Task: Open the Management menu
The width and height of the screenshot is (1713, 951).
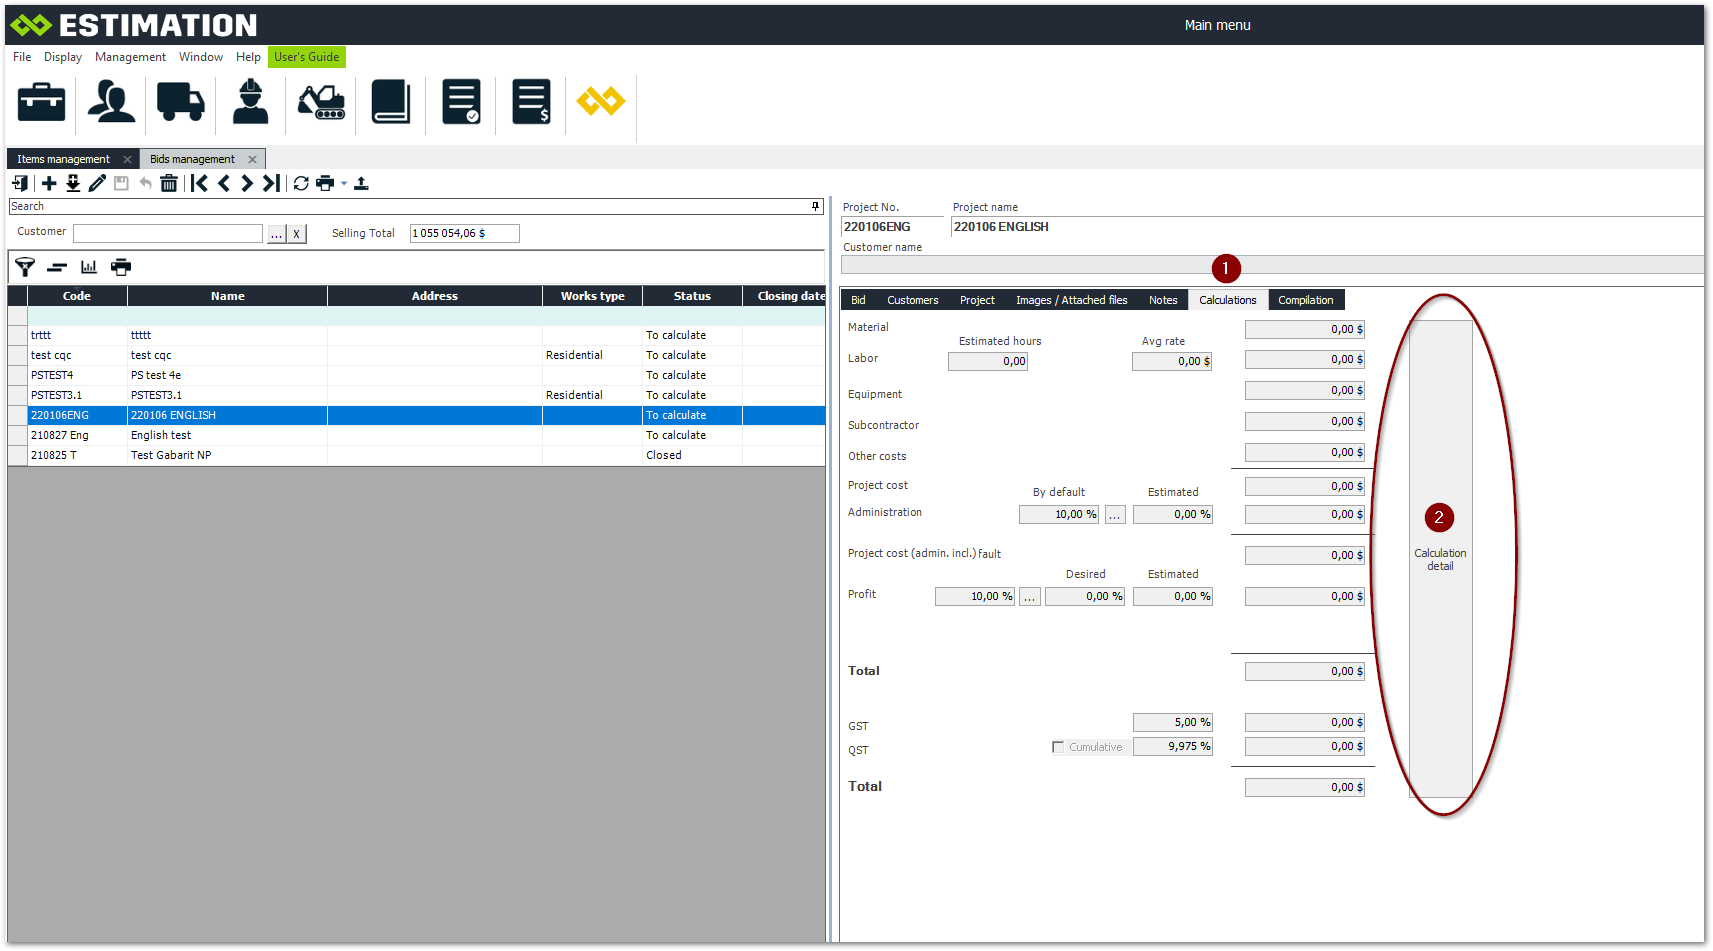Action: click(x=130, y=57)
